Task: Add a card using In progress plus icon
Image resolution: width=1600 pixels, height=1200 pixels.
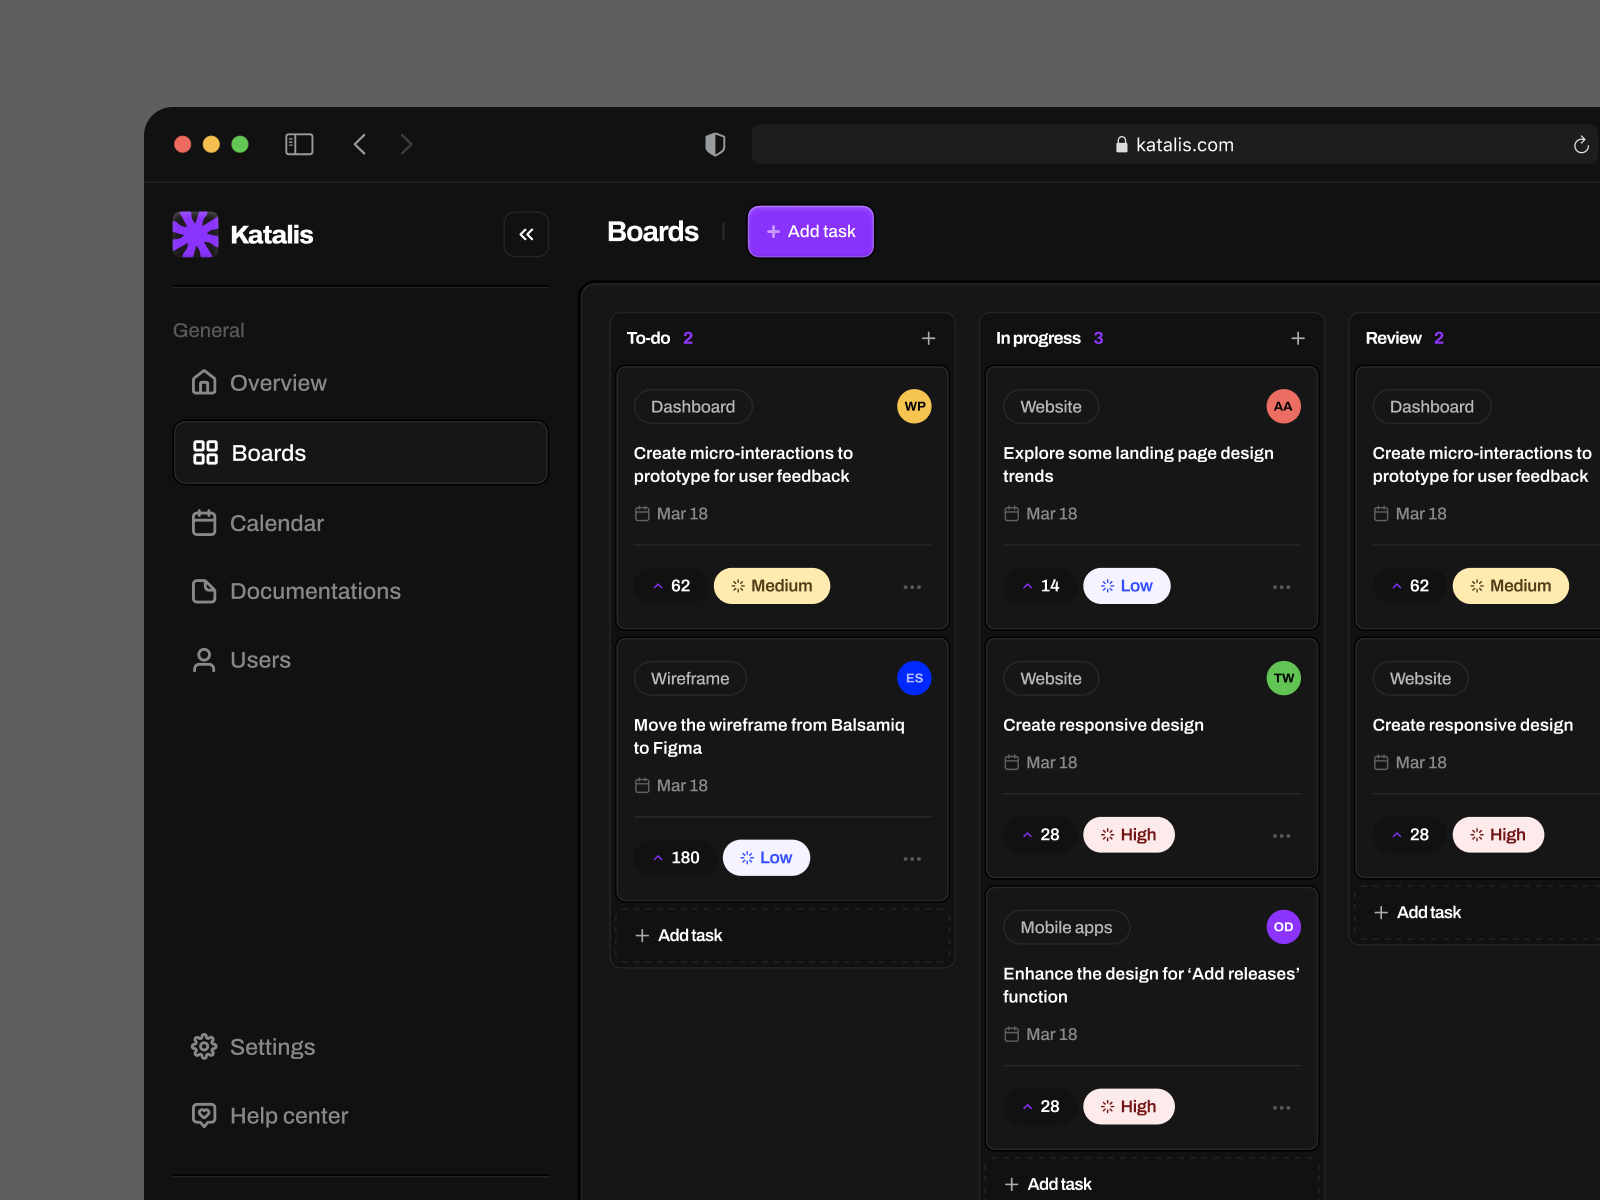Action: [x=1298, y=338]
